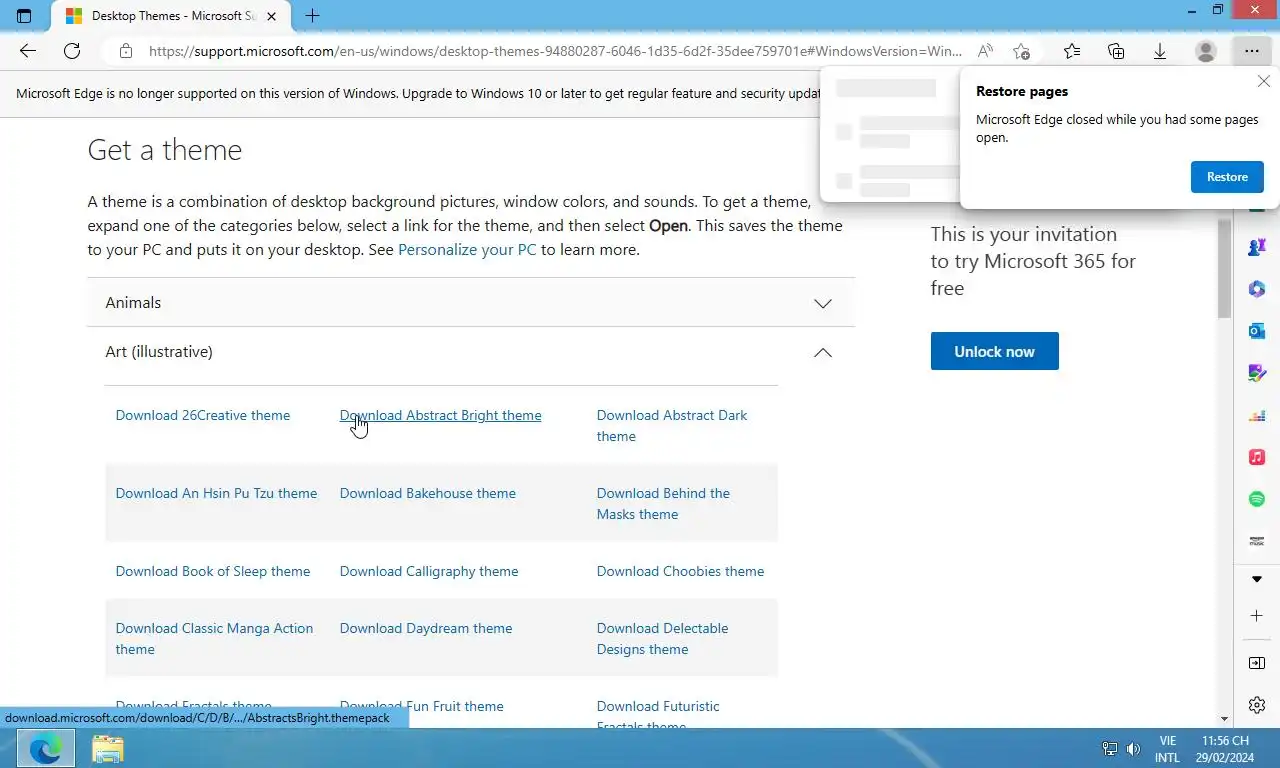Screen dimensions: 1280x768
Task: Open Settings and more menu
Action: click(1252, 51)
